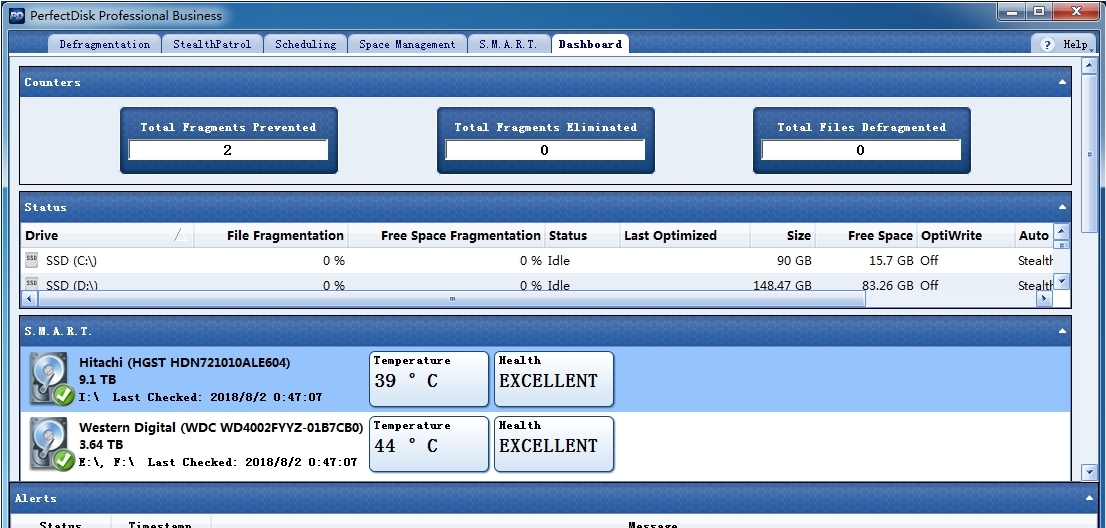
Task: Click the Last Optimized column header
Action: pyautogui.click(x=685, y=235)
